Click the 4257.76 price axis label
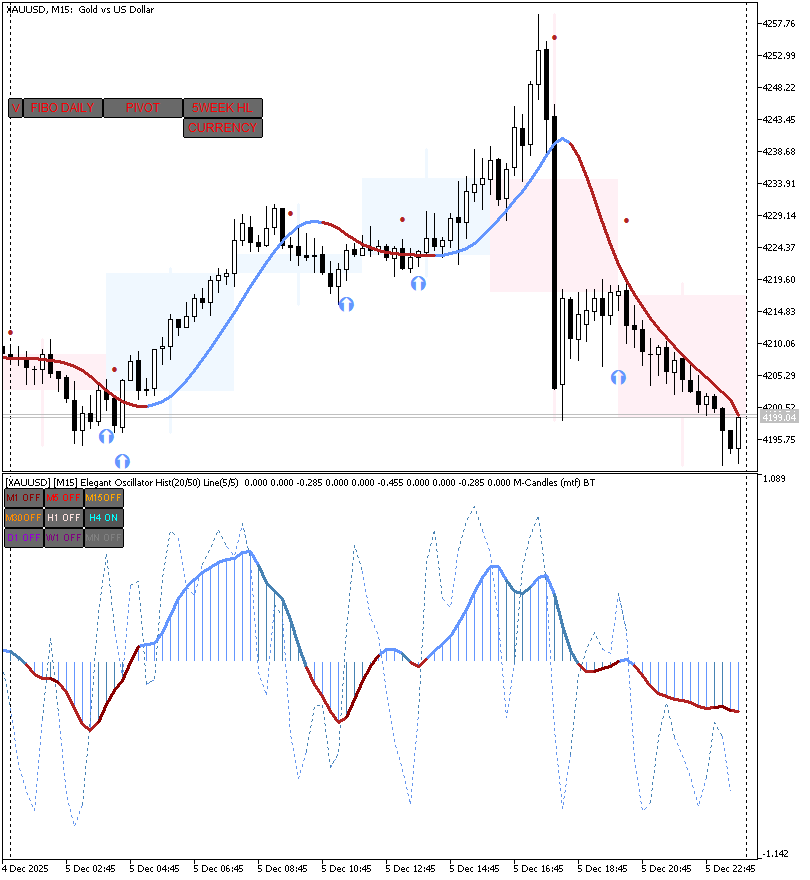This screenshot has width=810, height=880. click(x=779, y=24)
